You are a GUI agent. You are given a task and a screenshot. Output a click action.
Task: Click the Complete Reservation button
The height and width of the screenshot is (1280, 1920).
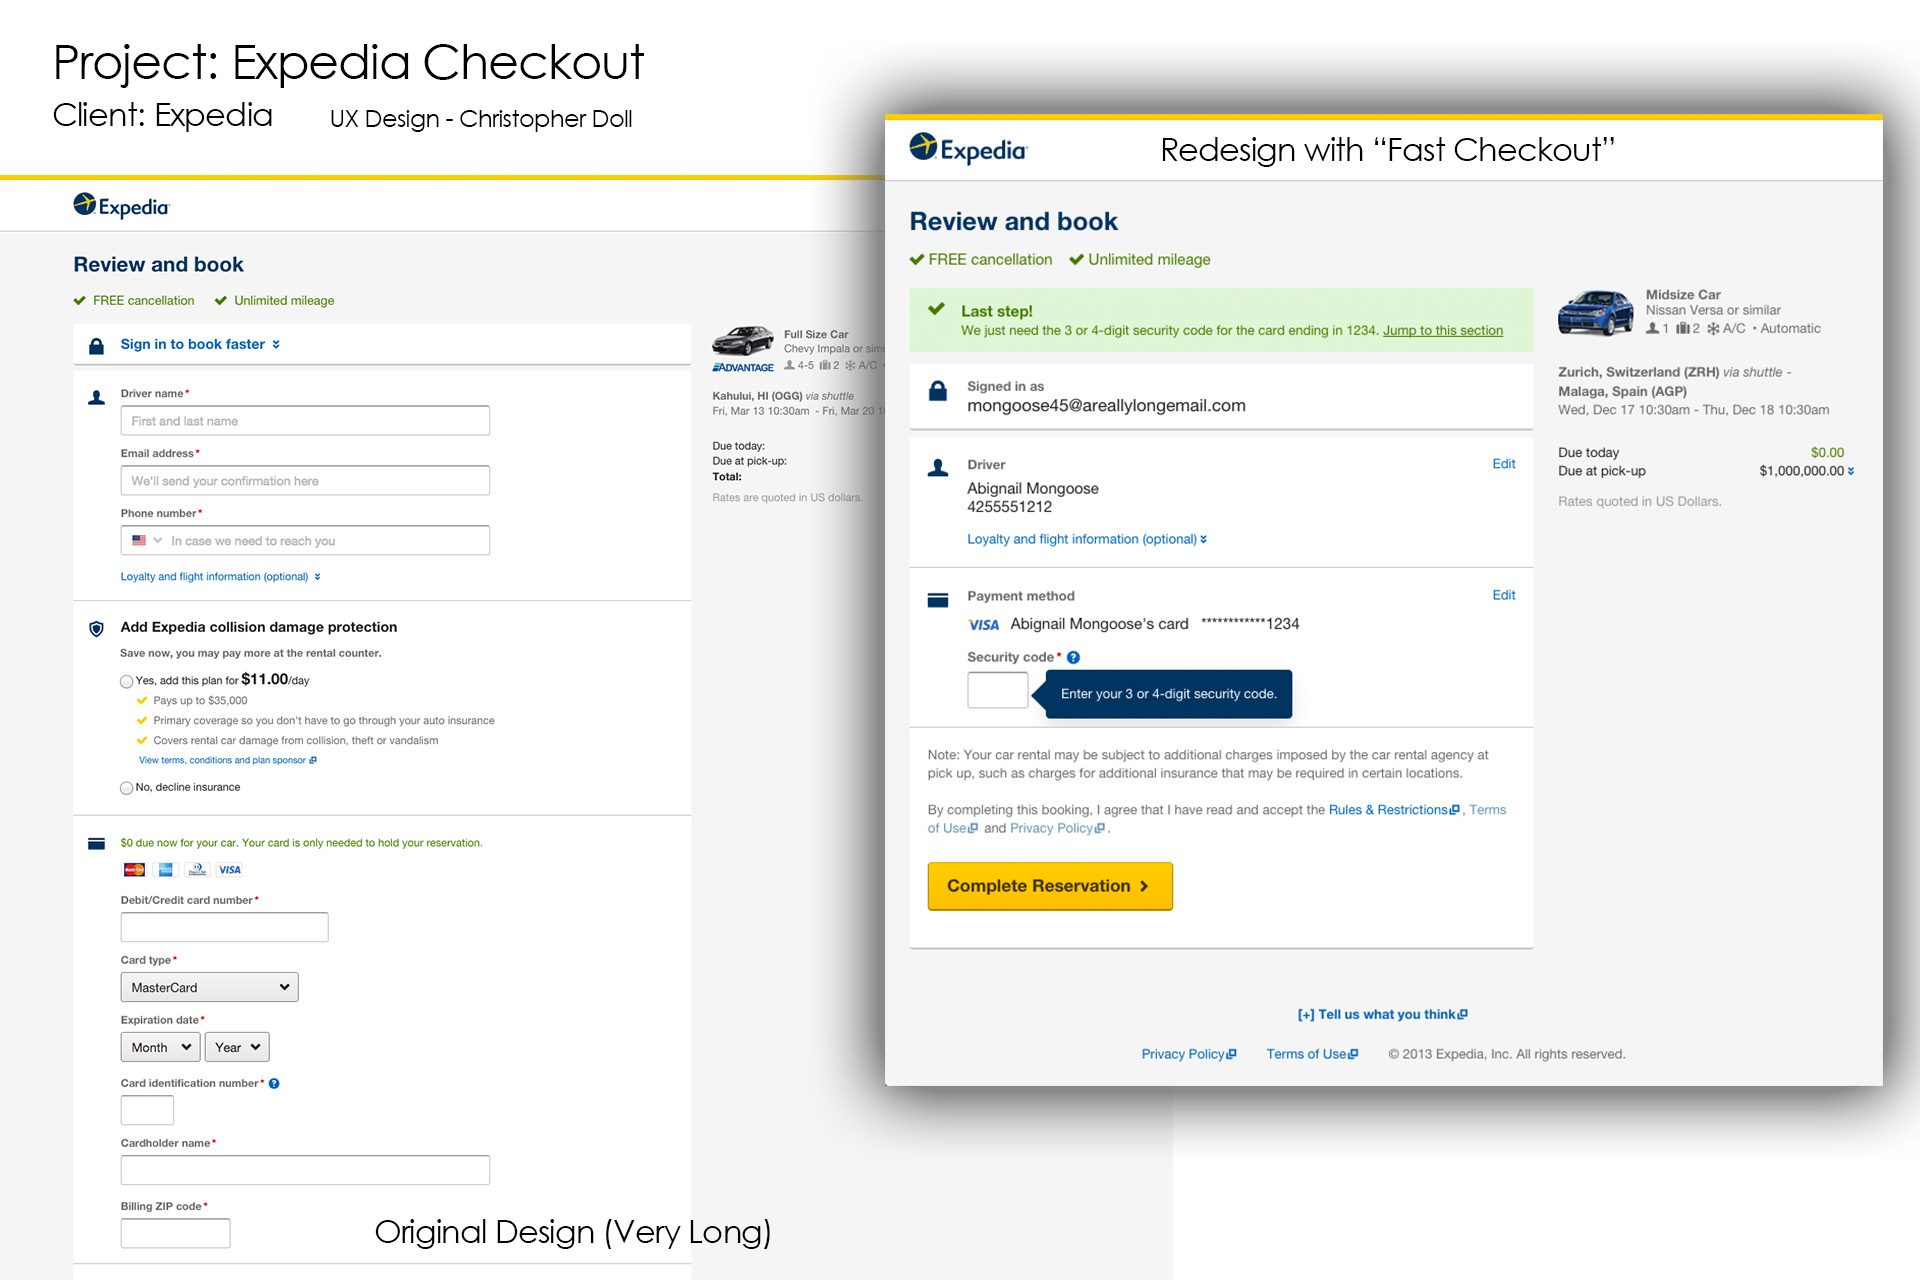click(1050, 886)
